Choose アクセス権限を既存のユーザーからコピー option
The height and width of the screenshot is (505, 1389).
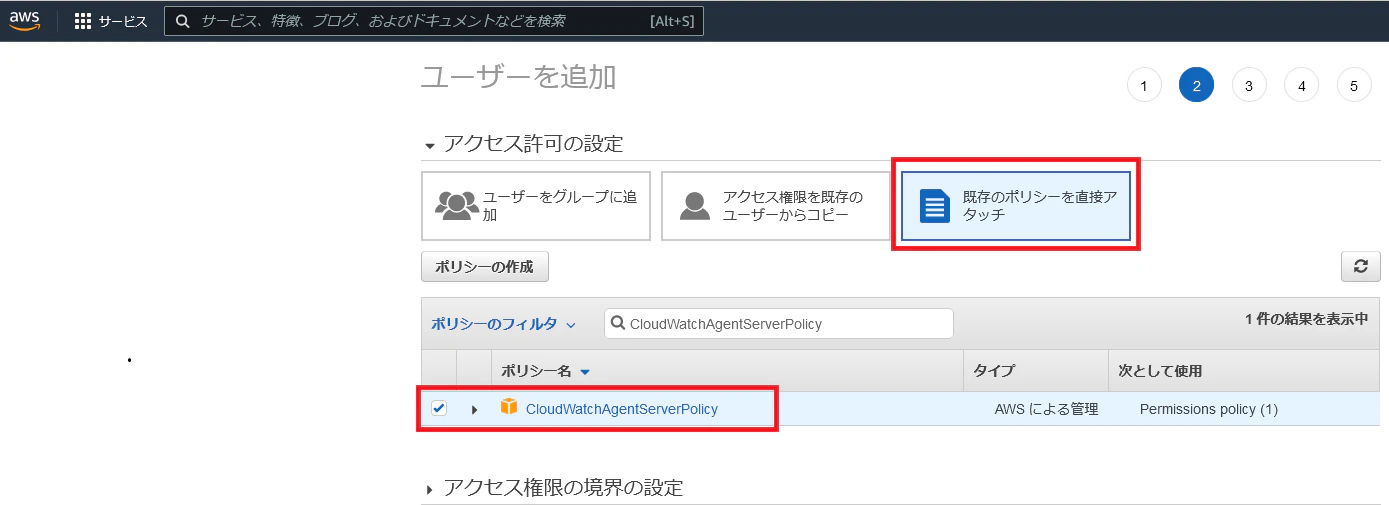pos(776,206)
